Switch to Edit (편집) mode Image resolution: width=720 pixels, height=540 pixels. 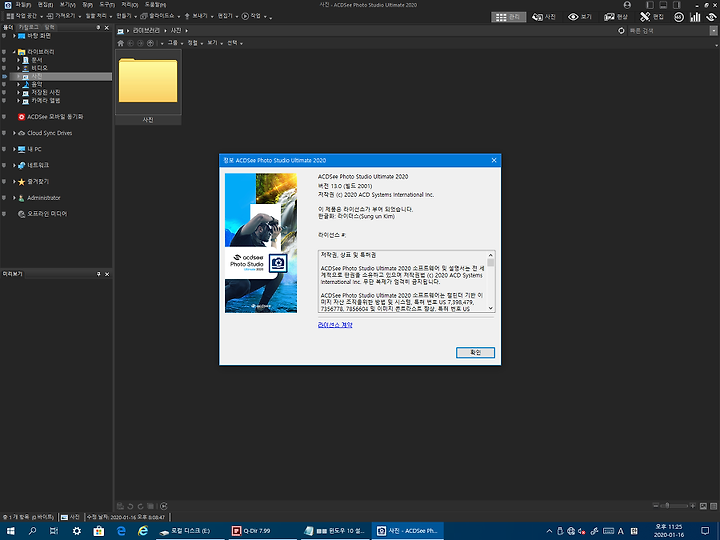pos(652,17)
